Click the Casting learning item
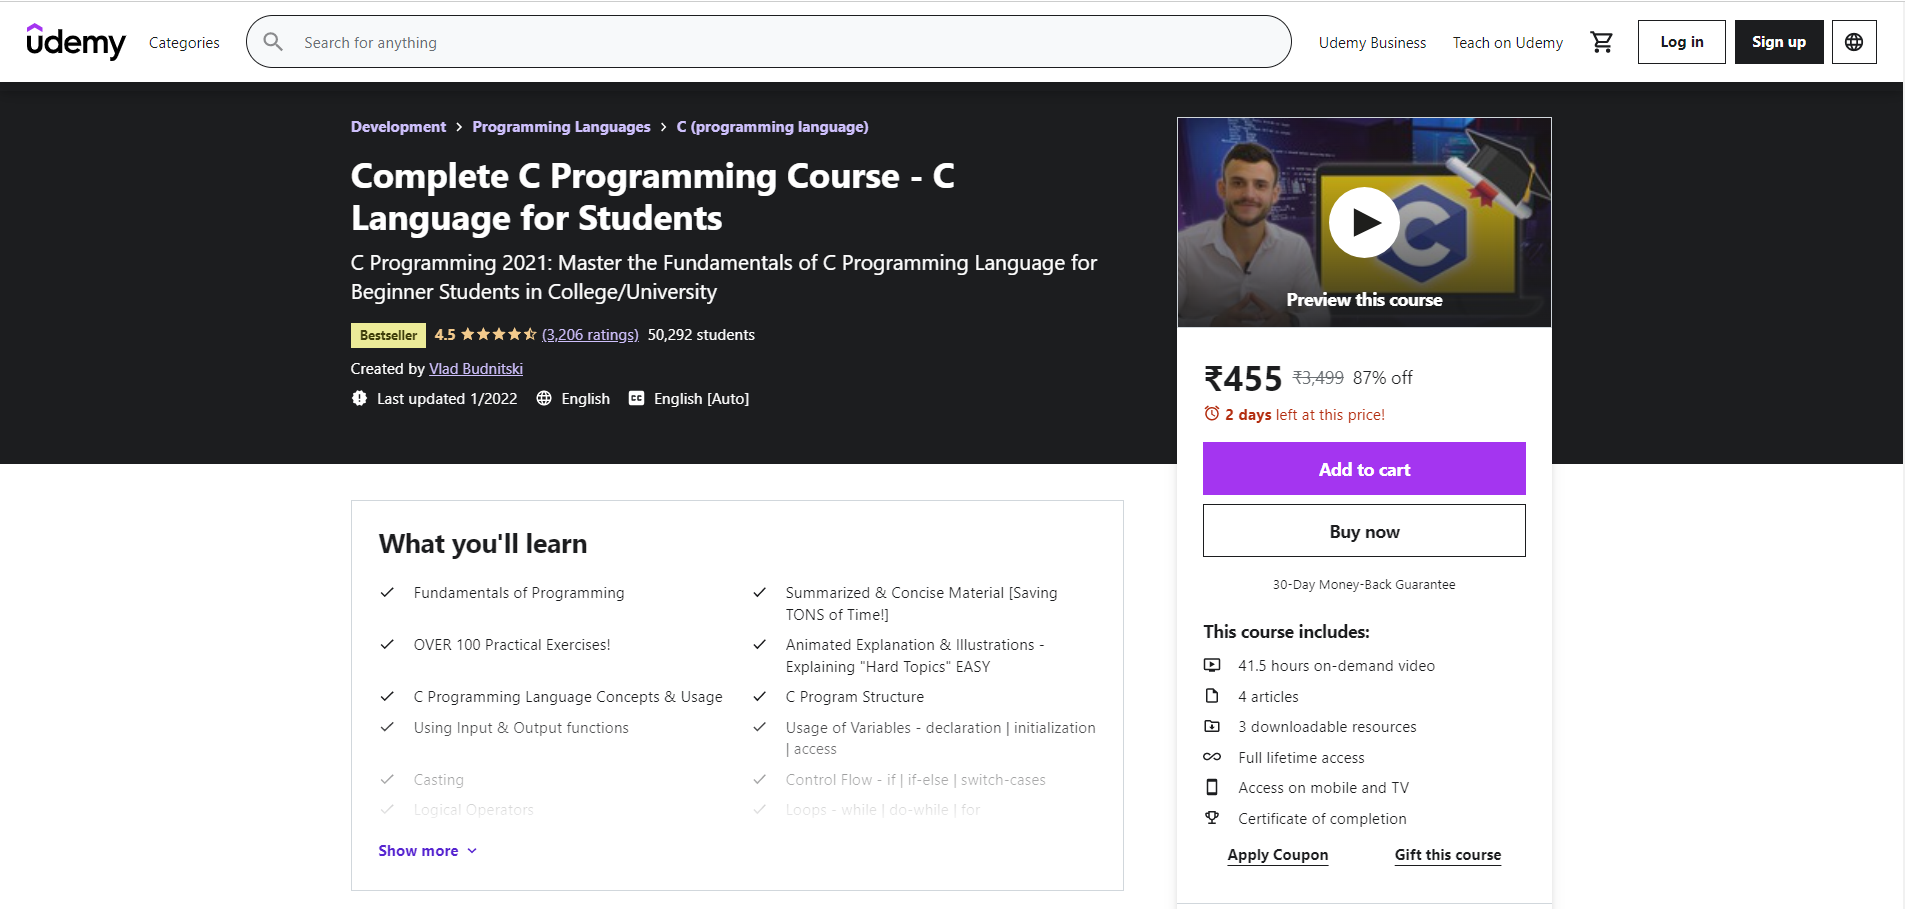The width and height of the screenshot is (1905, 909). (438, 779)
